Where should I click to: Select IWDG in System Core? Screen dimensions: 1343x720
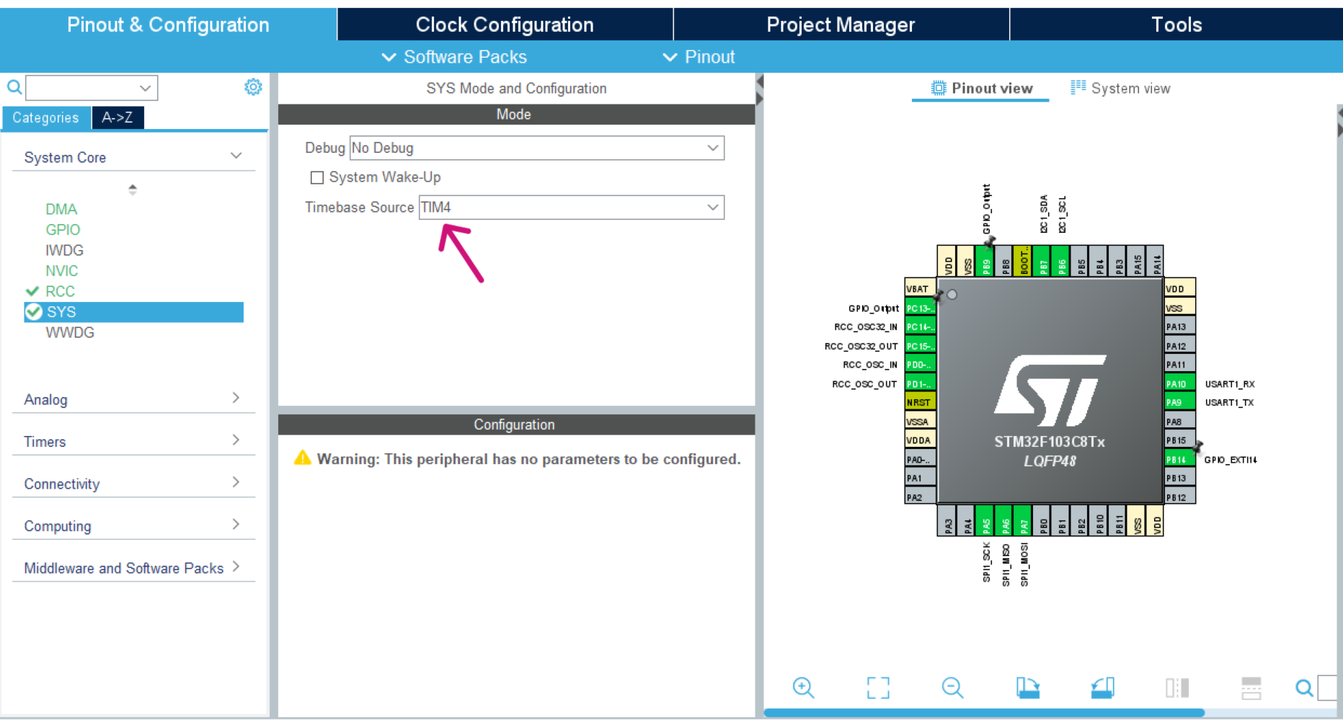click(64, 250)
